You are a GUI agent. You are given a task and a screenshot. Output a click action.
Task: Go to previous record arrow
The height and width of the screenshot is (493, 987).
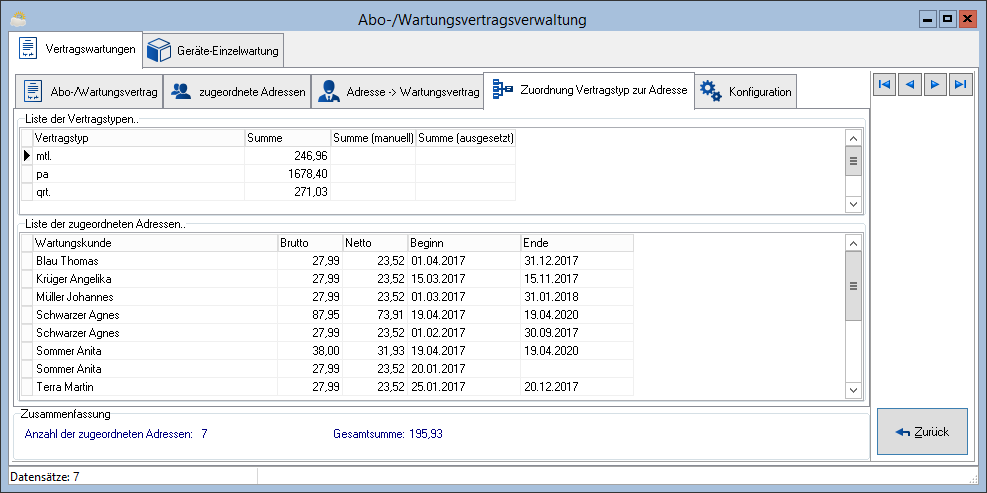coord(910,84)
